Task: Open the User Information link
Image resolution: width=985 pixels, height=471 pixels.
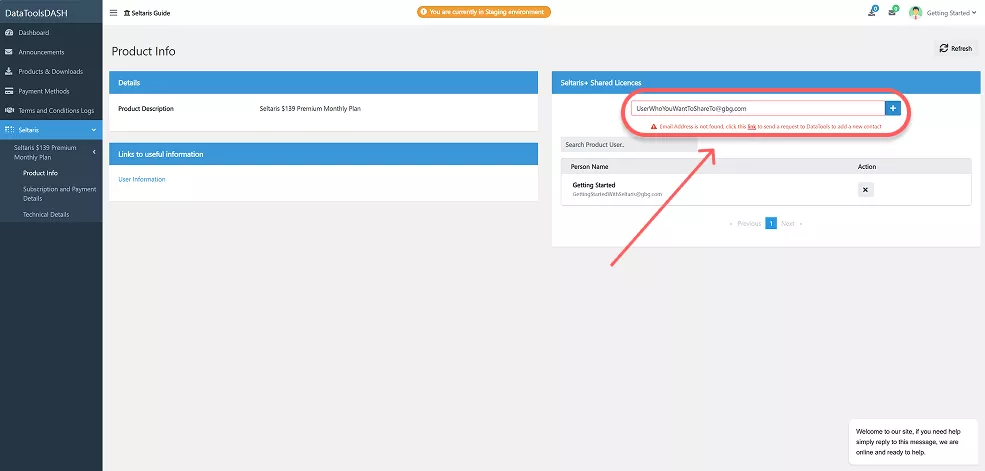Action: 141,179
